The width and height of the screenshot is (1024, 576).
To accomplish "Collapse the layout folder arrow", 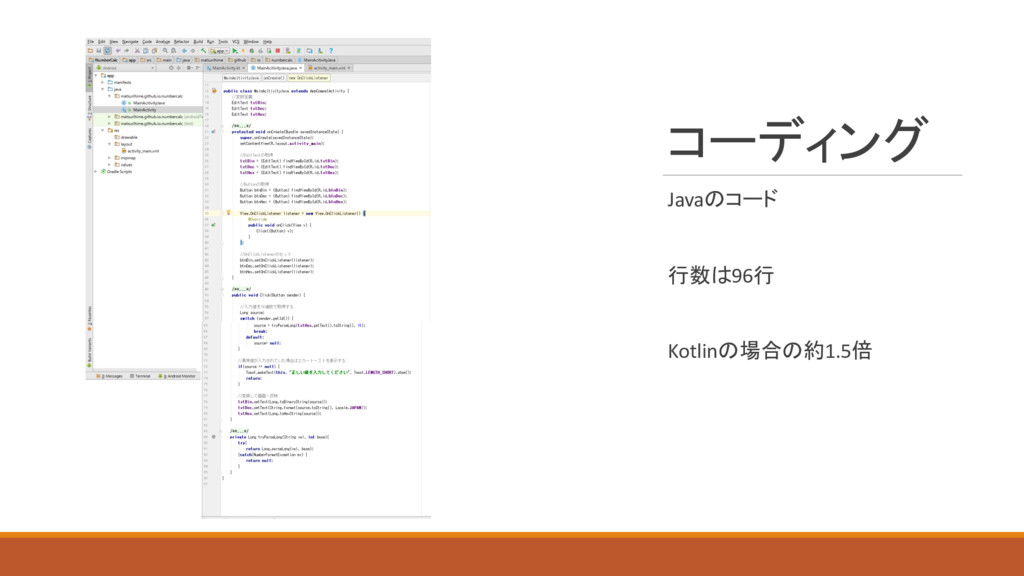I will click(109, 144).
